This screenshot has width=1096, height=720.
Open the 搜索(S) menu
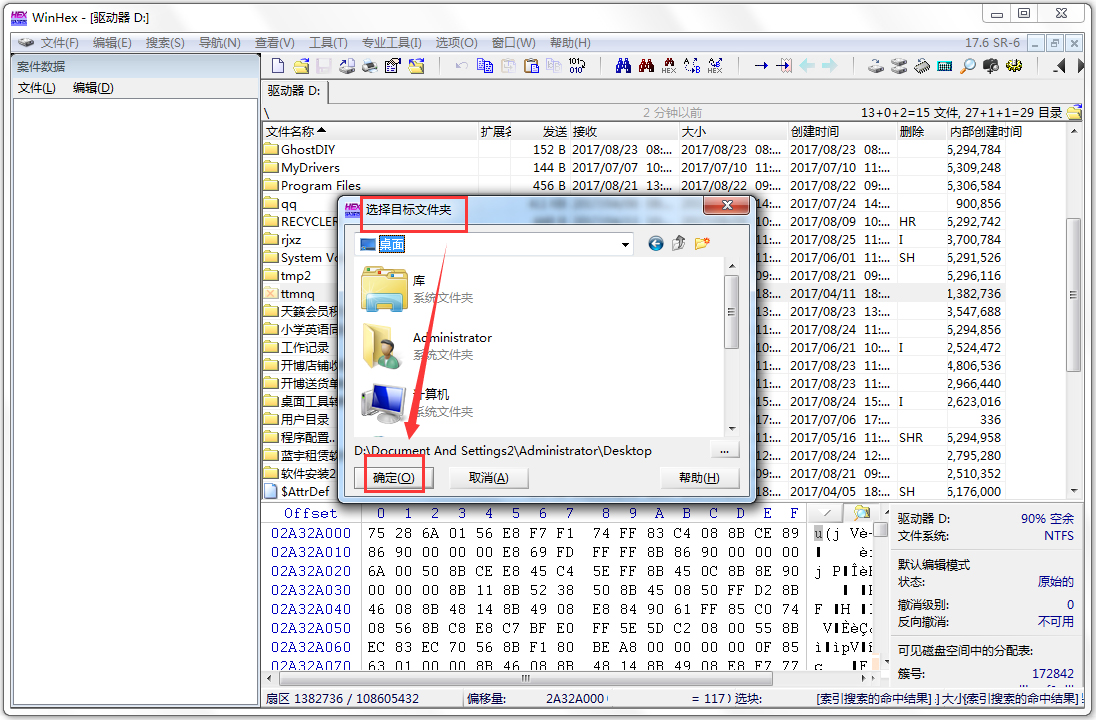click(165, 43)
